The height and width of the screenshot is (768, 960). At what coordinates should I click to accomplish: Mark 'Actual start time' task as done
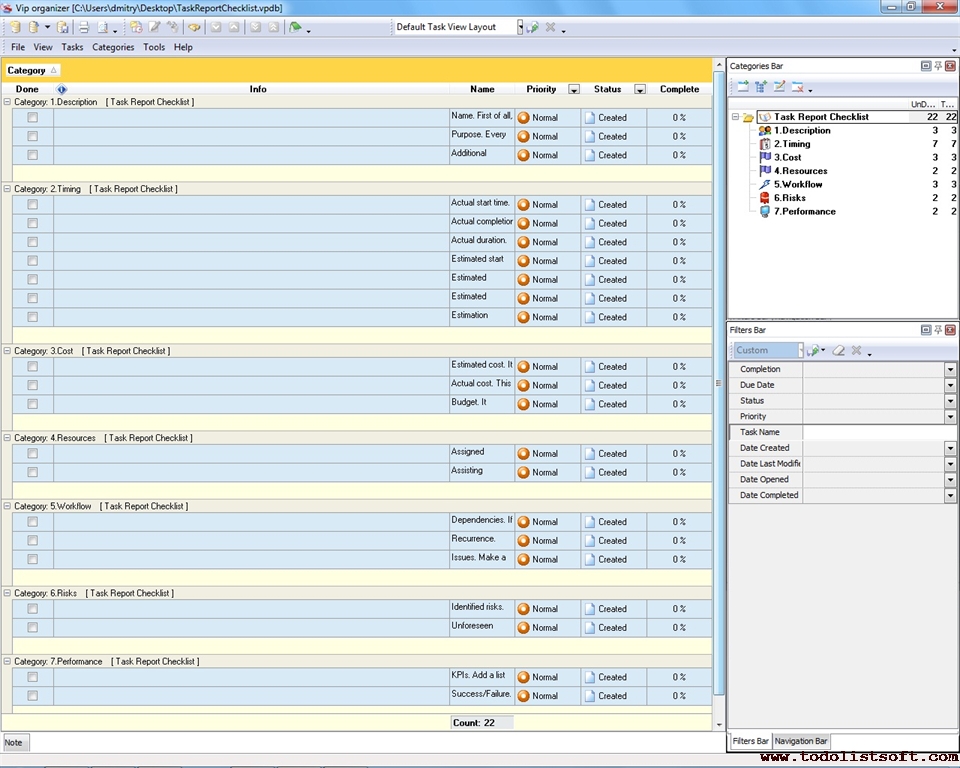pos(33,204)
